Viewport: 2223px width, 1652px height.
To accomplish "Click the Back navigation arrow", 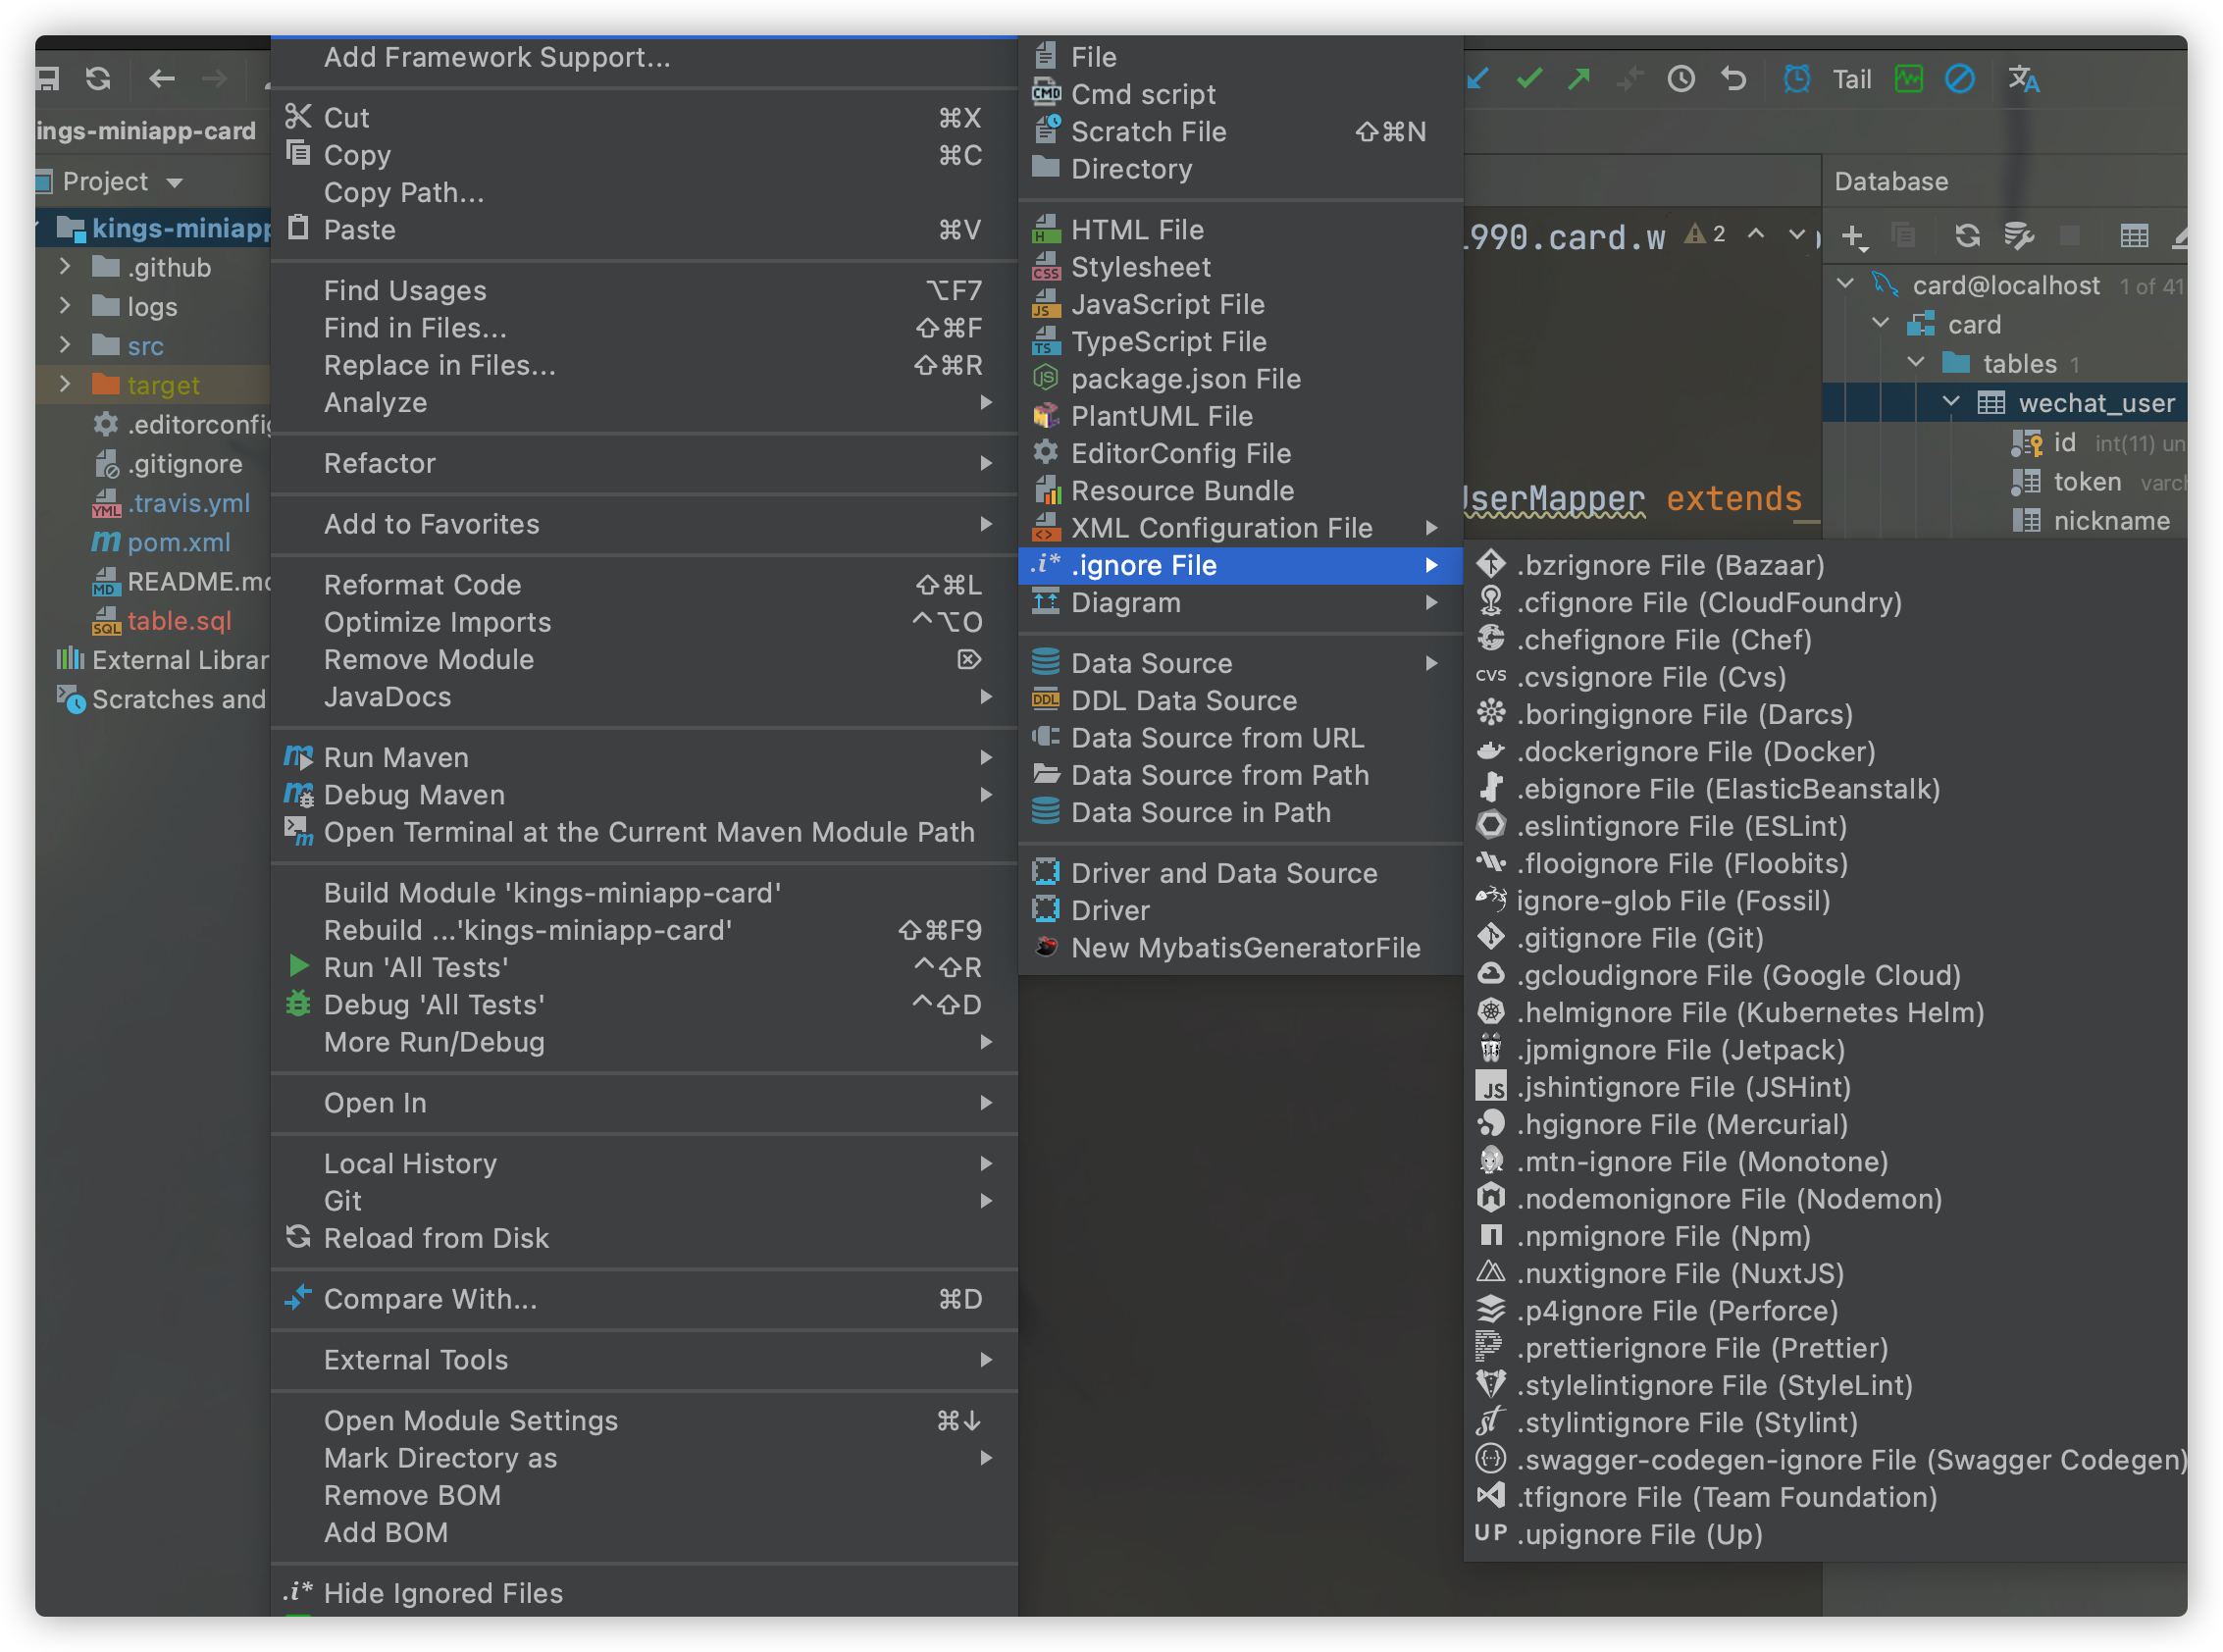I will pyautogui.click(x=161, y=78).
